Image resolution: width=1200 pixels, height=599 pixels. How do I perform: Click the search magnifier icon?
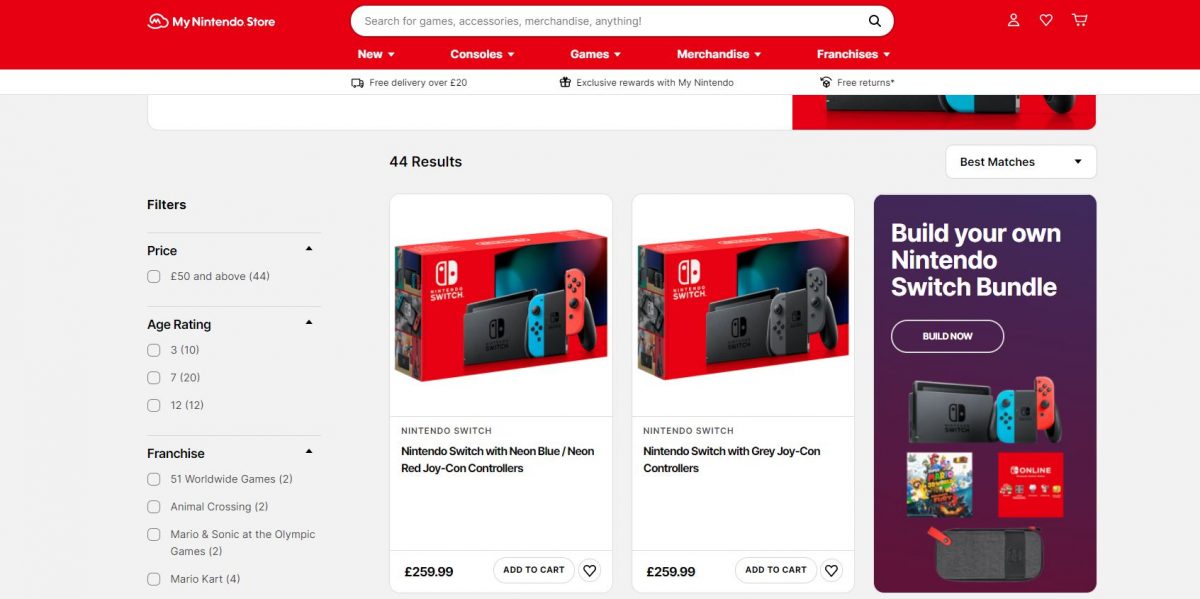875,21
